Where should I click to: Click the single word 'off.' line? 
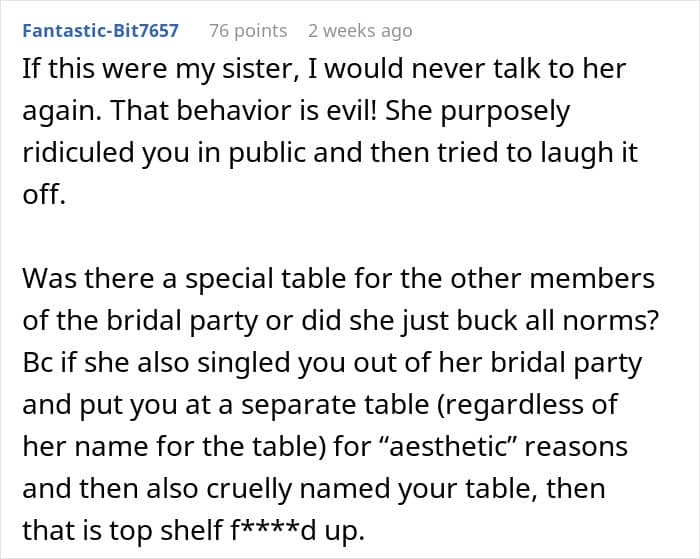tap(44, 194)
